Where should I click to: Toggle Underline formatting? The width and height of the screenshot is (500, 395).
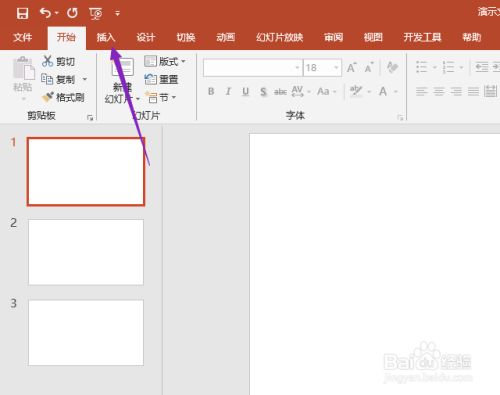coord(246,91)
